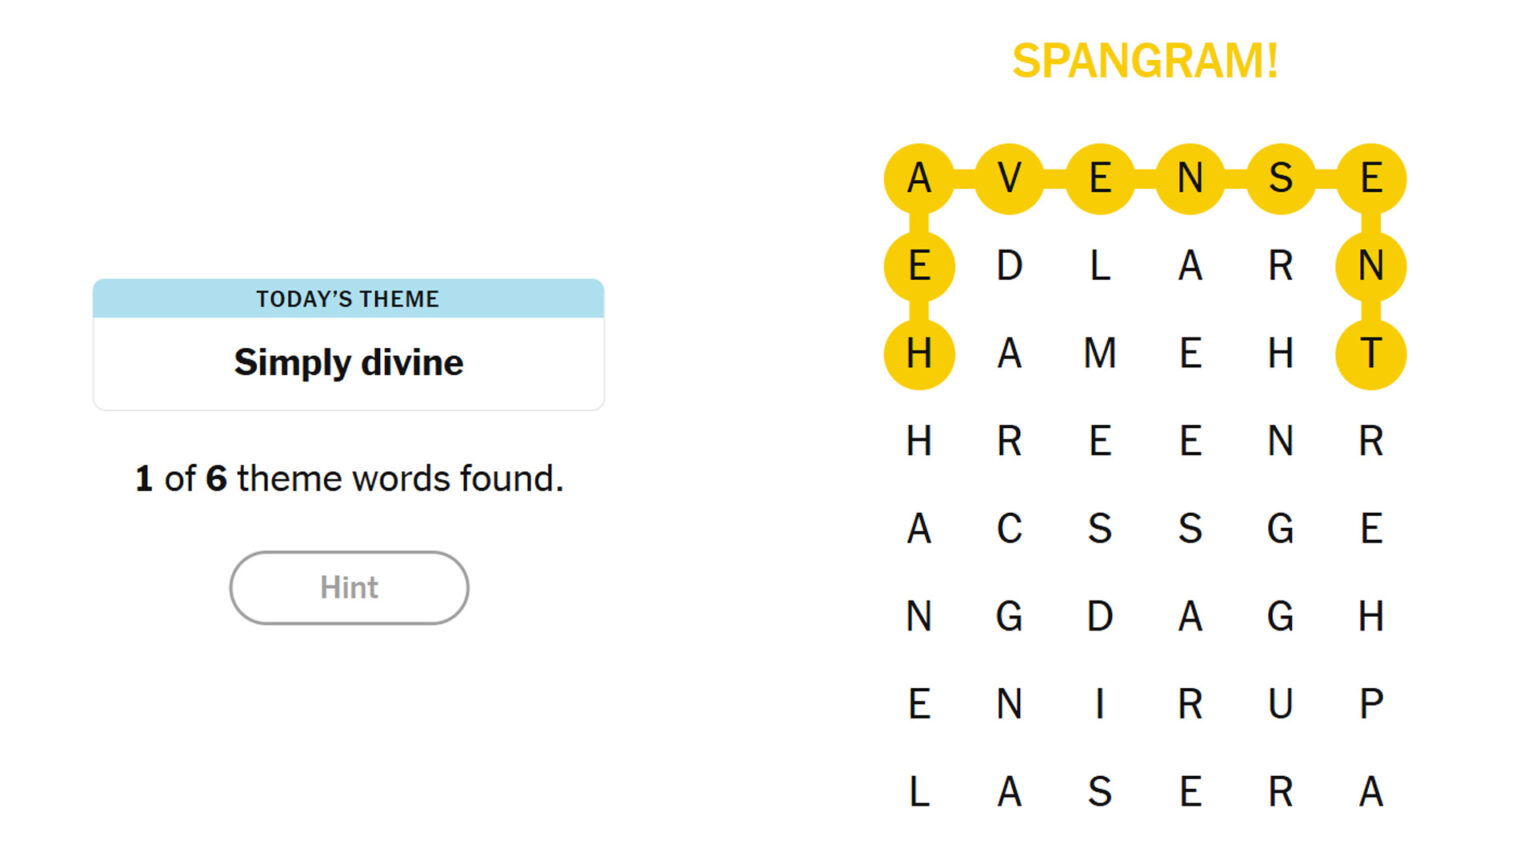Click the SPANGRAM! label
This screenshot has width=1536, height=864.
(x=1145, y=61)
